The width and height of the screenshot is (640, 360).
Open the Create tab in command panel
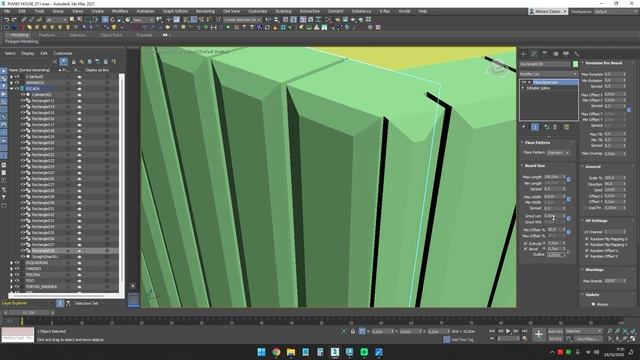pos(524,53)
